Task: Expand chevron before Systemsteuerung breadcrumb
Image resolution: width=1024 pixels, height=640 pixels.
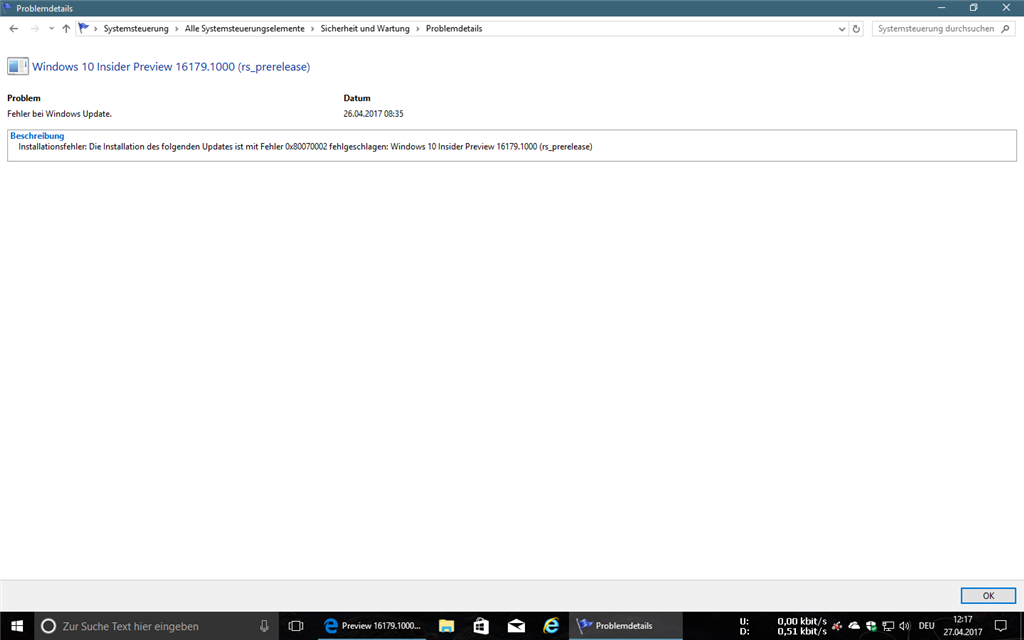Action: point(95,29)
